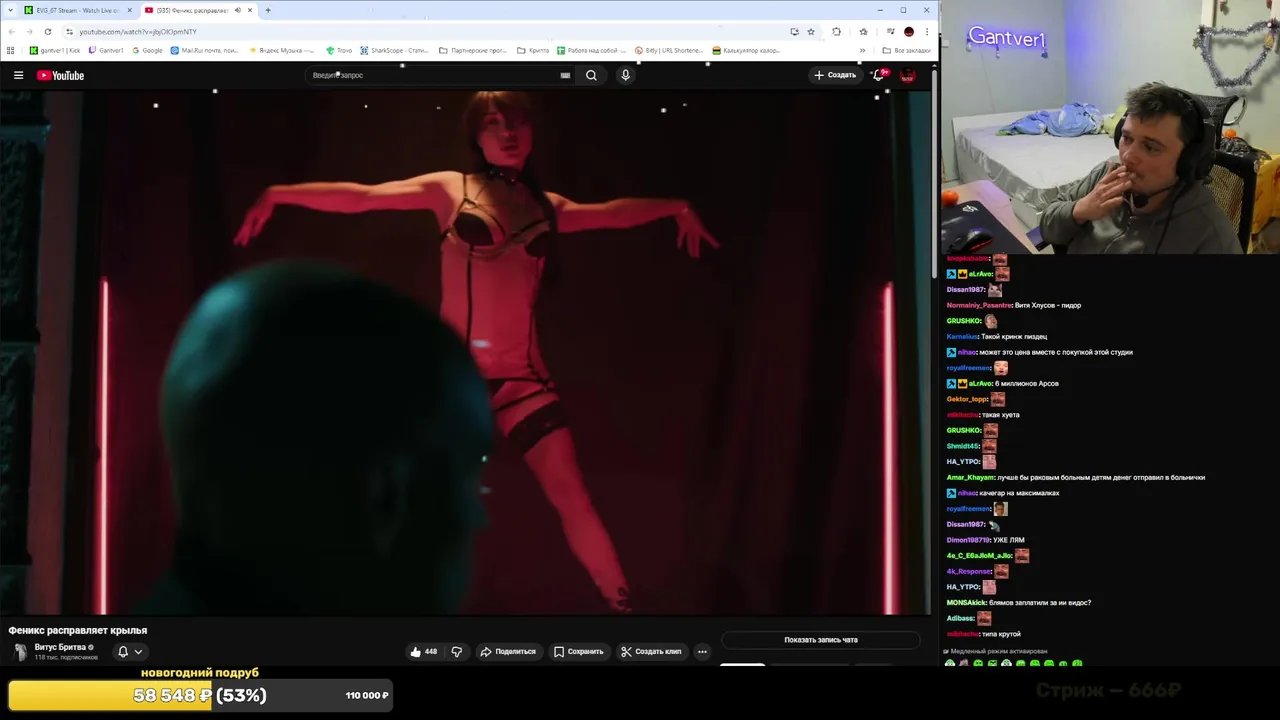The image size is (1280, 720).
Task: Click Сохранить save button
Action: pyautogui.click(x=578, y=651)
